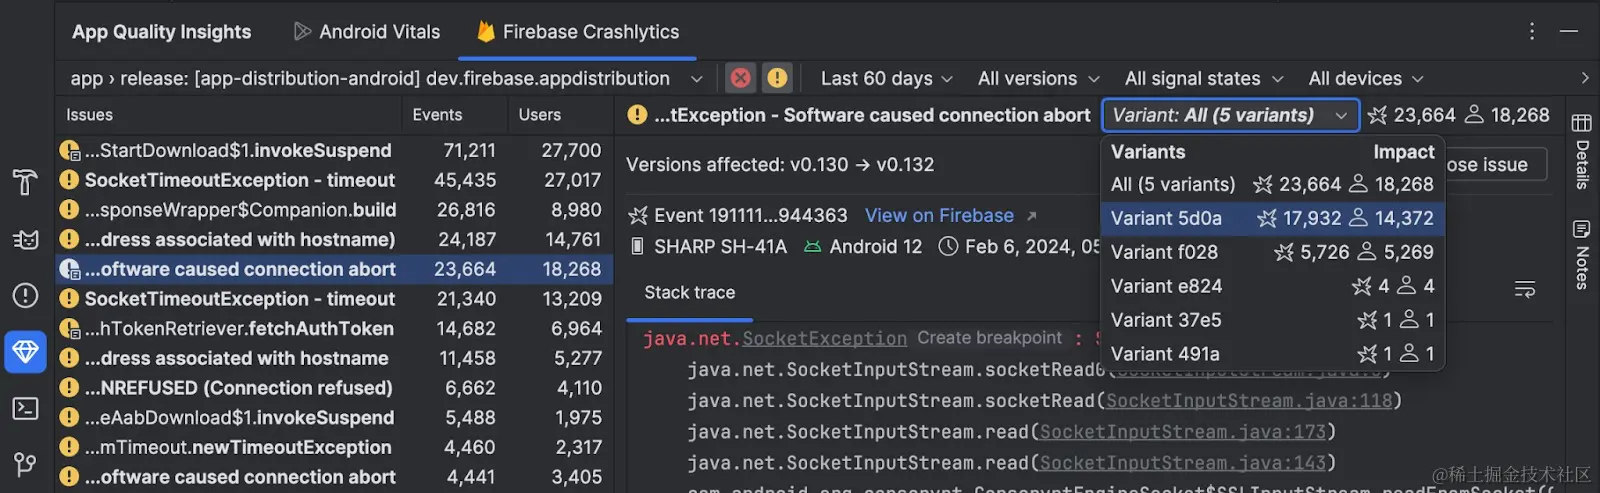Click the Android icon beside Android 12
Screen dimensions: 1600x493
812,246
